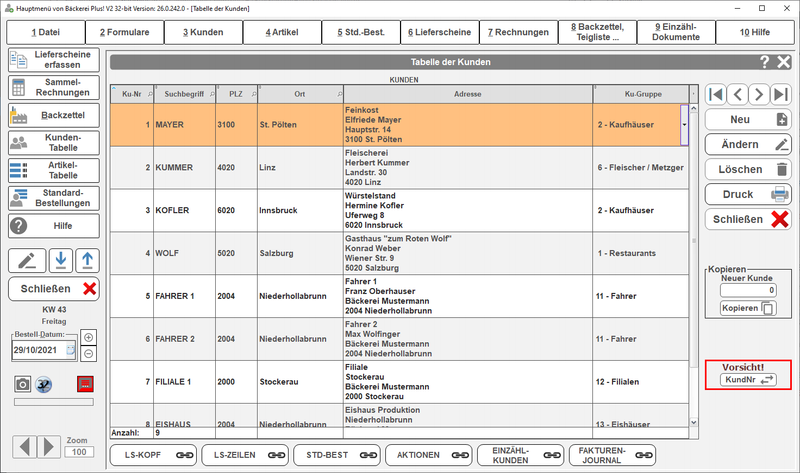
Task: Go to previous customer record
Action: click(x=738, y=94)
